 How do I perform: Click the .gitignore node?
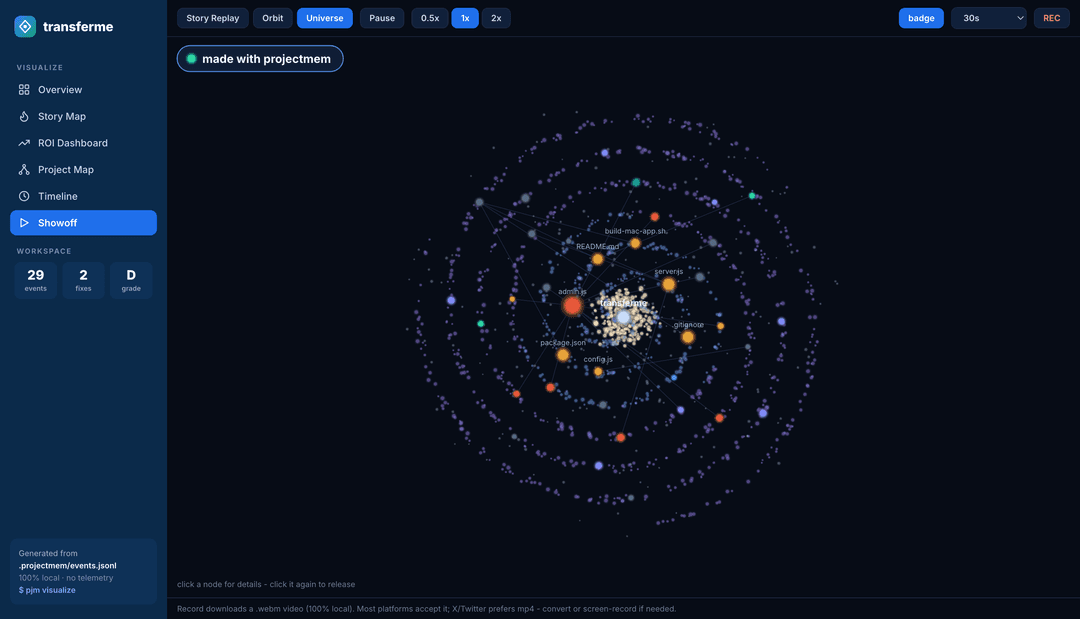point(687,337)
